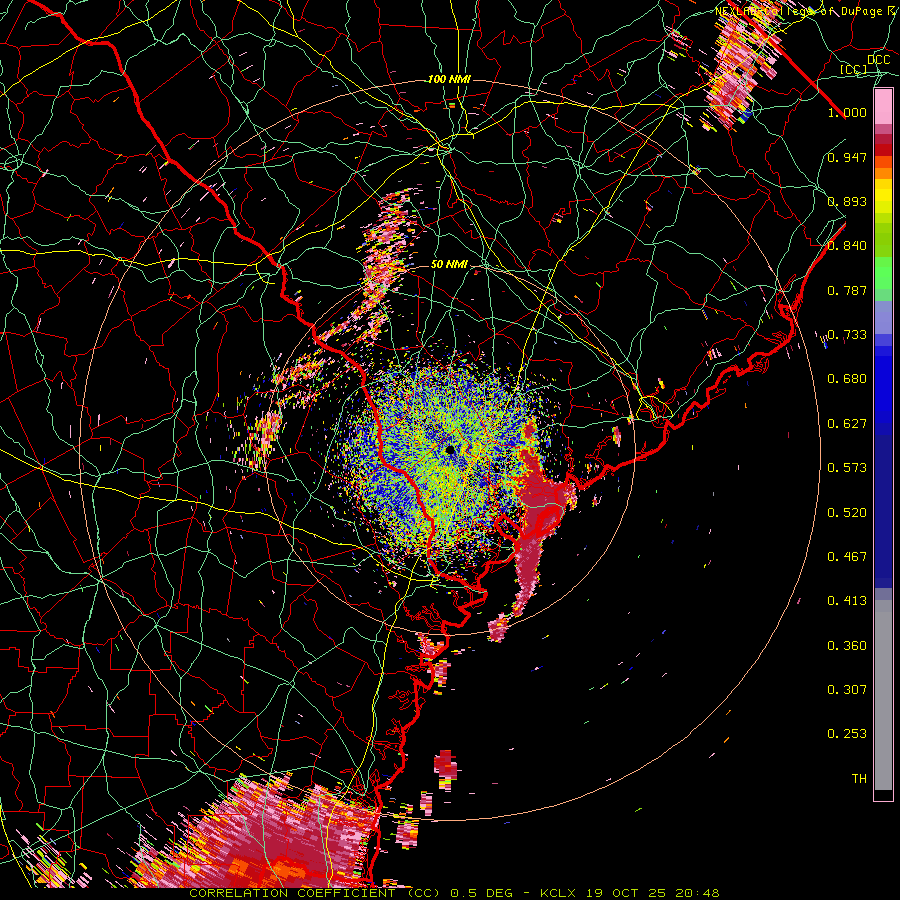Click the 0.947 scale value

pos(847,157)
